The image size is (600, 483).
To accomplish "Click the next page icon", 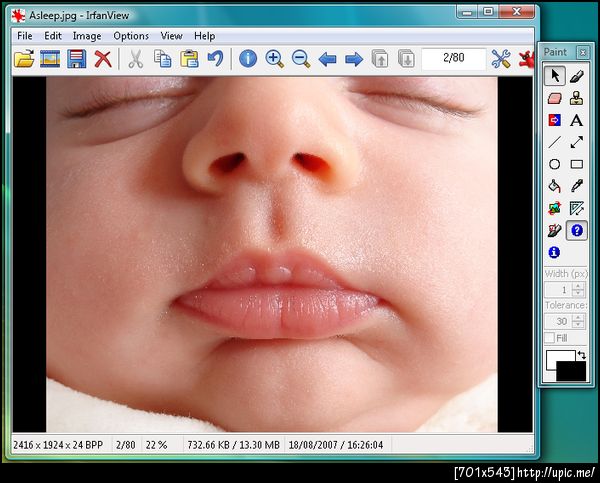I will point(406,59).
